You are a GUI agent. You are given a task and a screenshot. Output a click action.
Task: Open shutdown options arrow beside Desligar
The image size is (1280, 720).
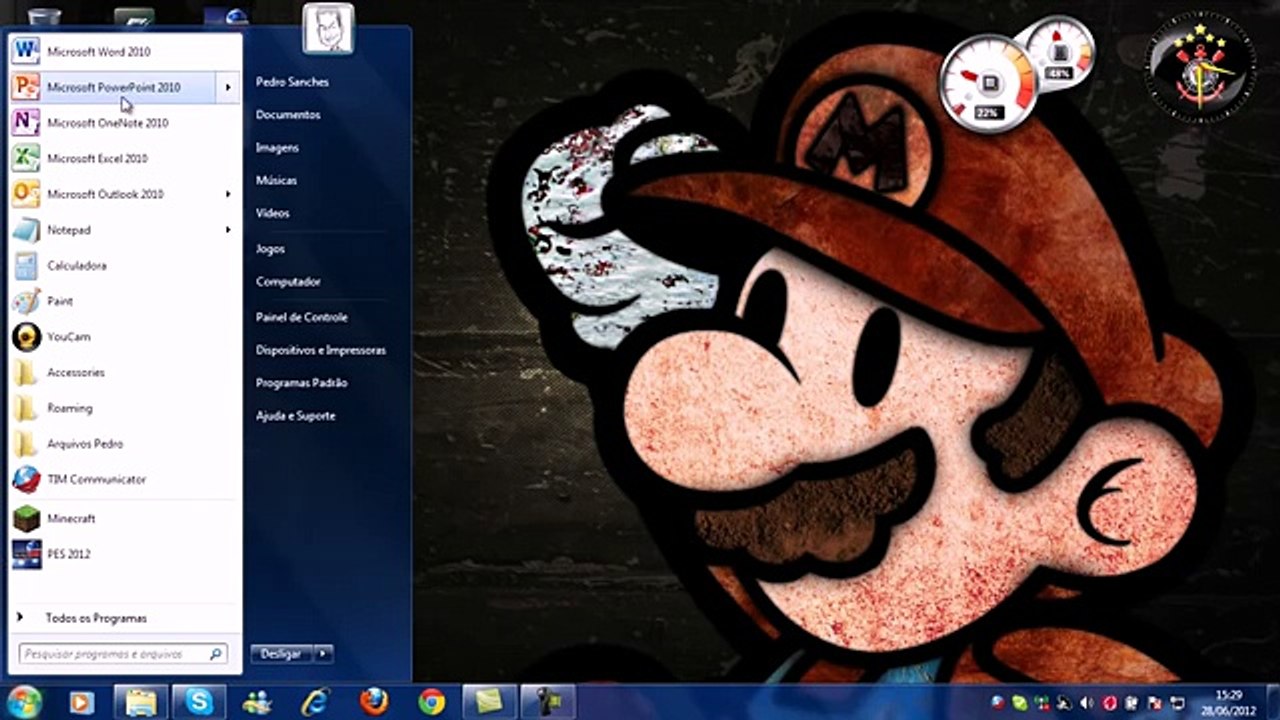322,653
